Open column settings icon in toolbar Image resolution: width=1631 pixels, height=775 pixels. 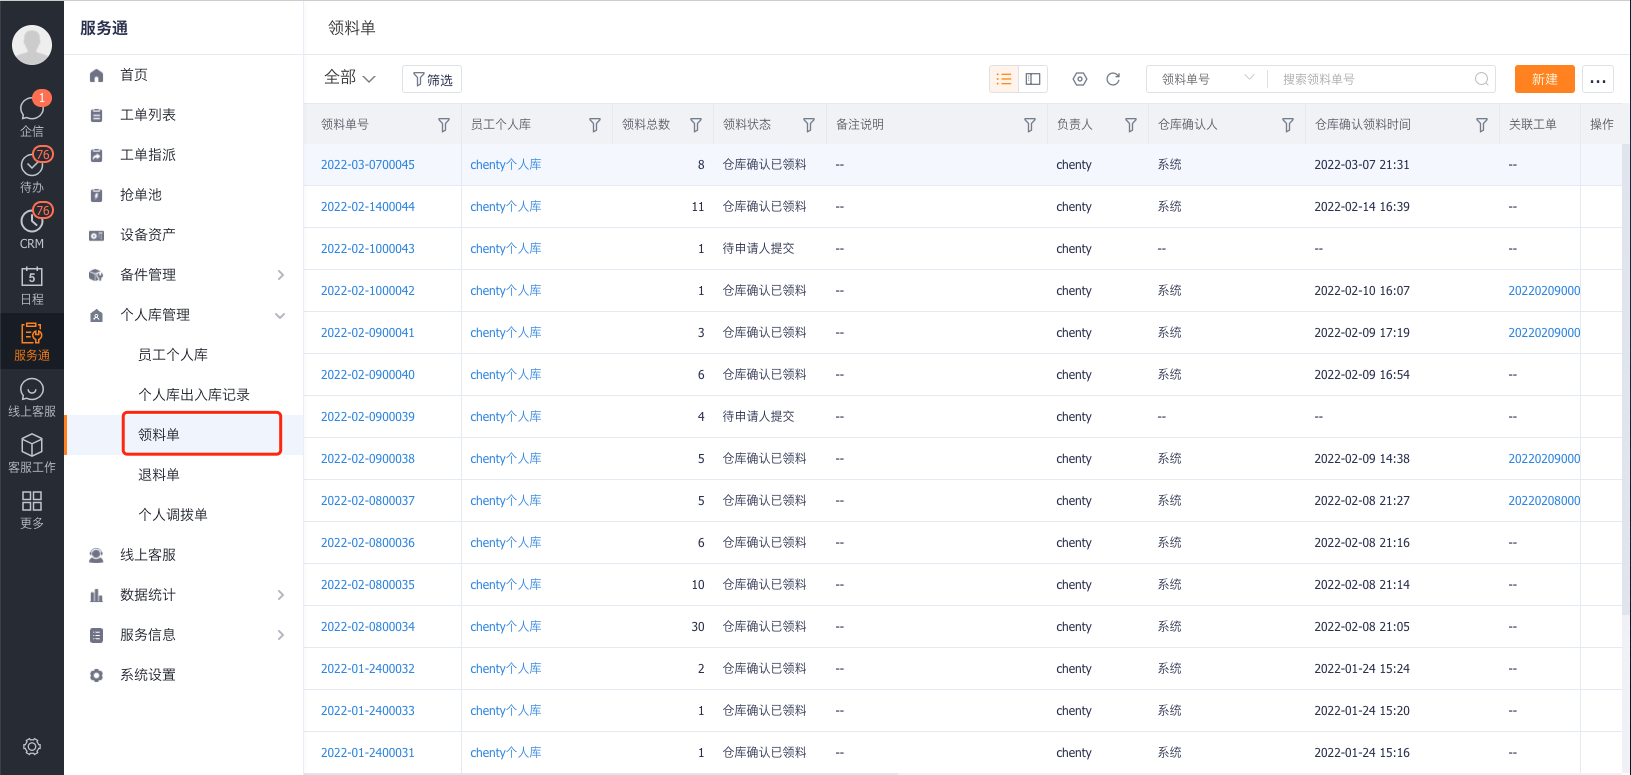[1080, 79]
